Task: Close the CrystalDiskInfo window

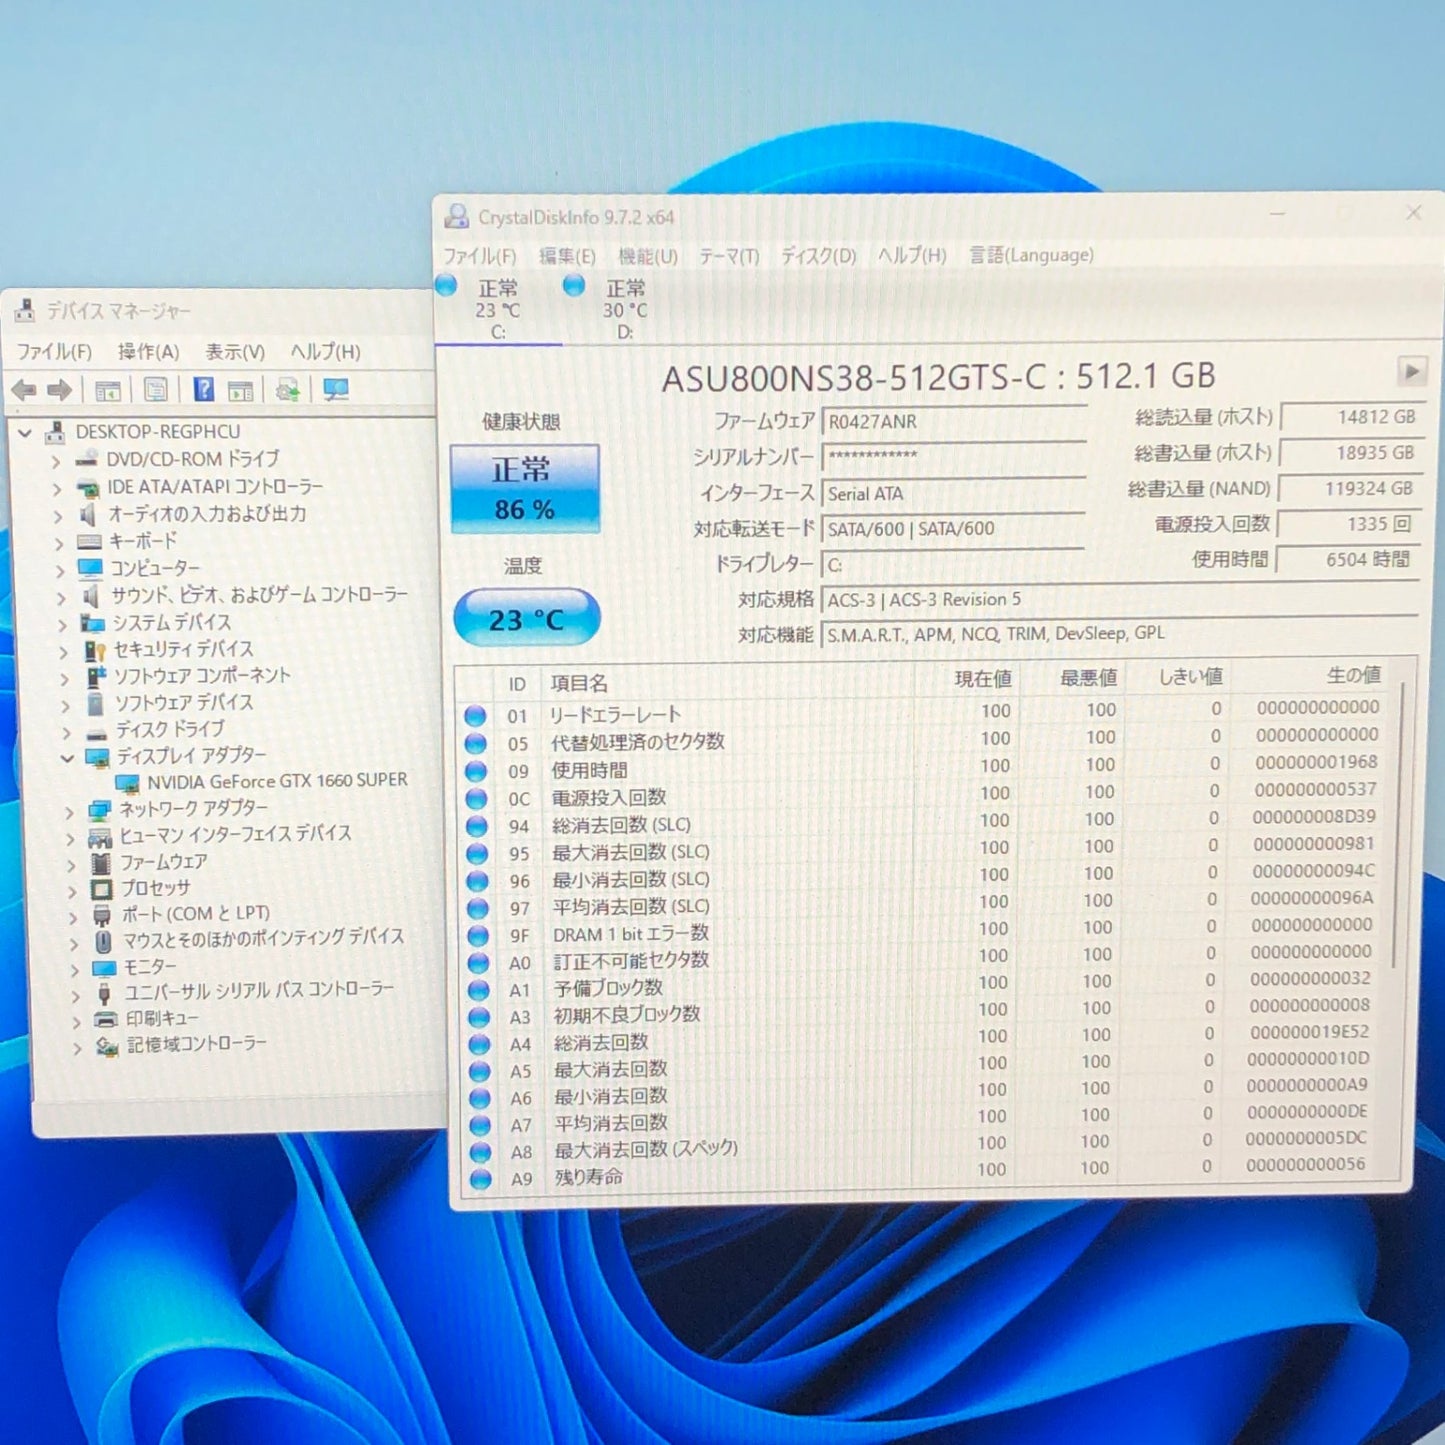Action: click(1413, 213)
